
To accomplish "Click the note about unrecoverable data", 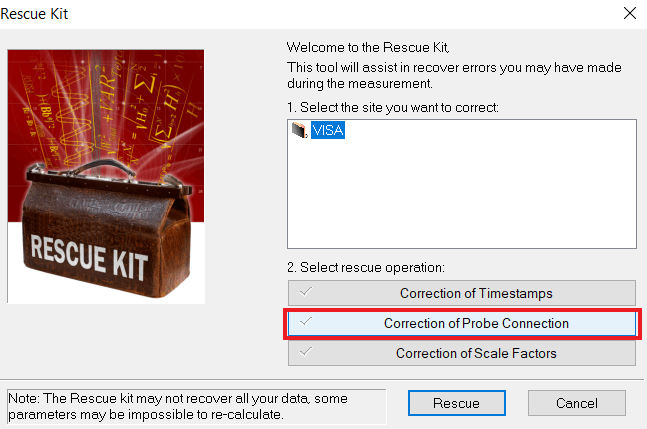I will (x=195, y=406).
